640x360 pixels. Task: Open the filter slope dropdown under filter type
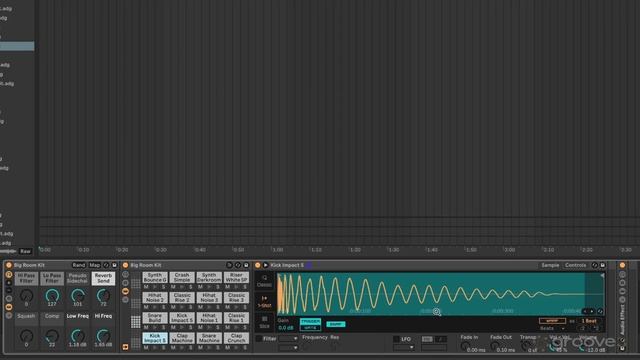(288, 347)
